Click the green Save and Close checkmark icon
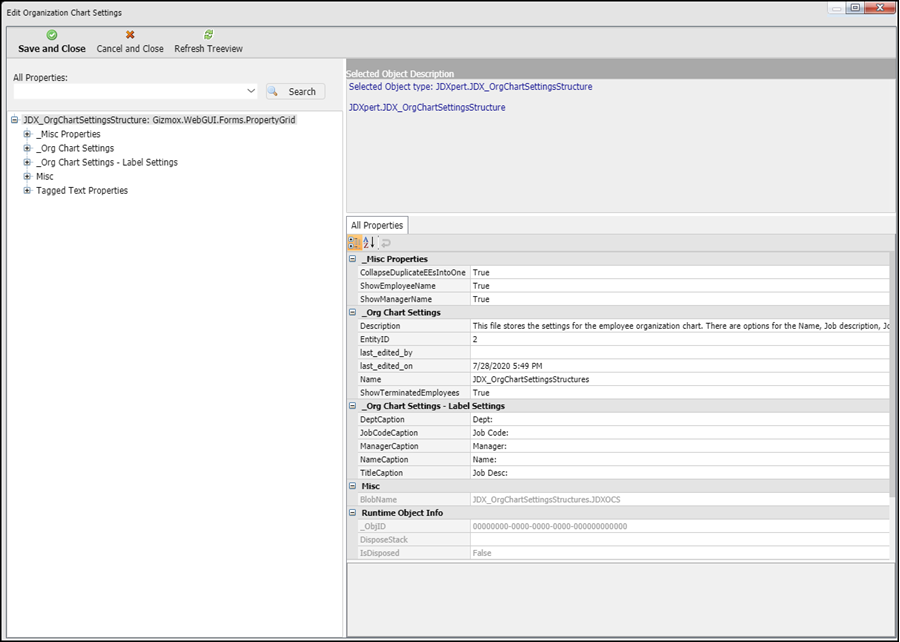This screenshot has height=642, width=900. pos(50,33)
